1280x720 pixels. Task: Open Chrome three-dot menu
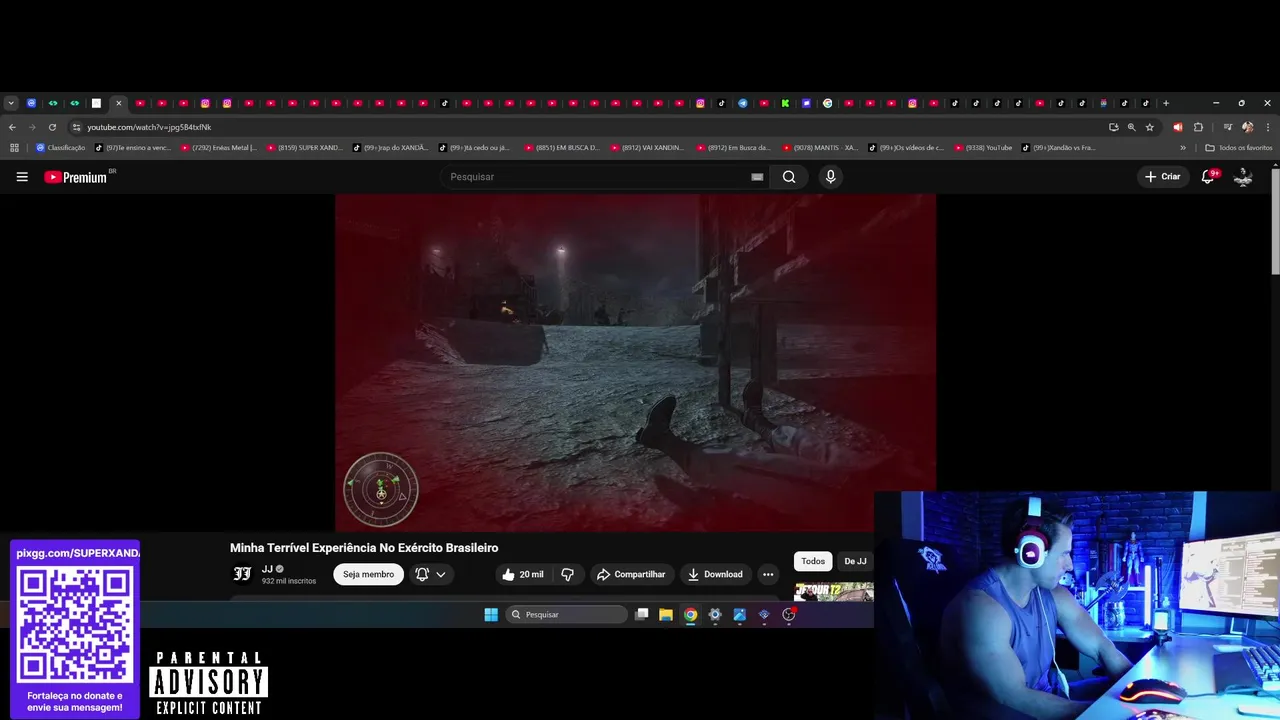(x=1268, y=127)
